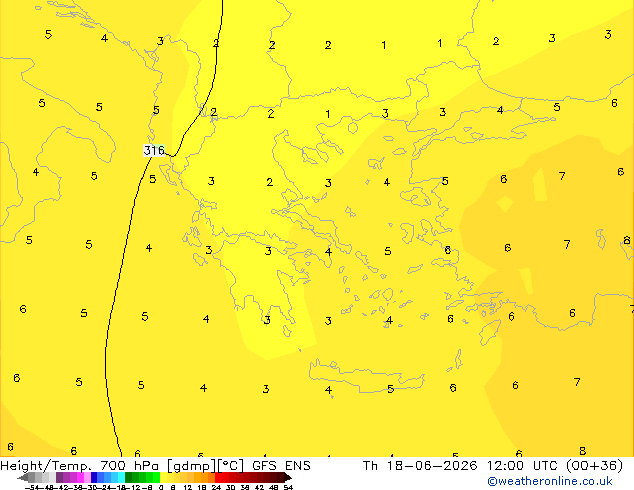Click the 'Th 18-06-2026 12:00 UTC' timestamp
The image size is (634, 490).
[461, 466]
